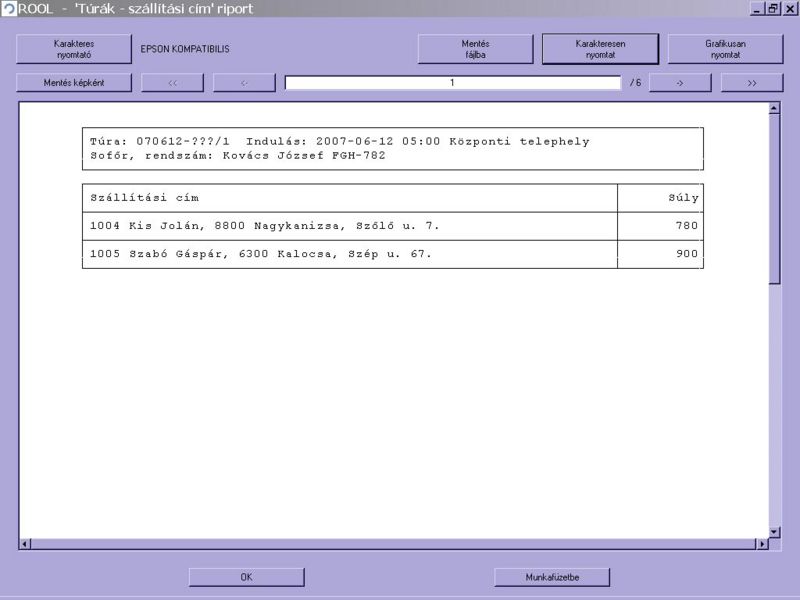Click the horizontal scrollbar right arrow
This screenshot has width=800, height=600.
[761, 544]
